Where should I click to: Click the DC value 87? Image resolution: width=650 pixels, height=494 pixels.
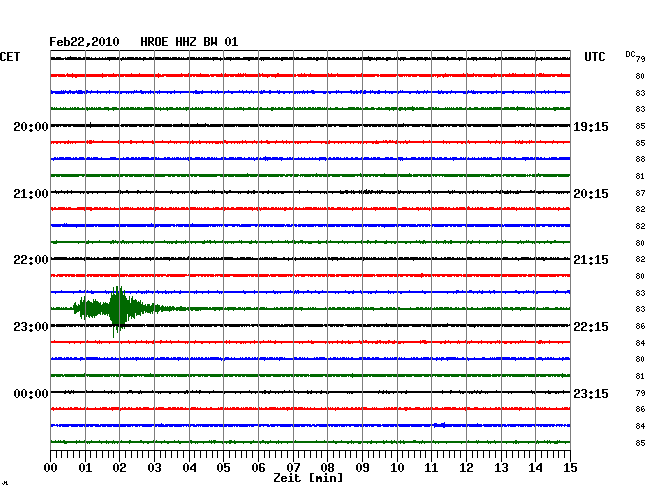pyautogui.click(x=640, y=193)
